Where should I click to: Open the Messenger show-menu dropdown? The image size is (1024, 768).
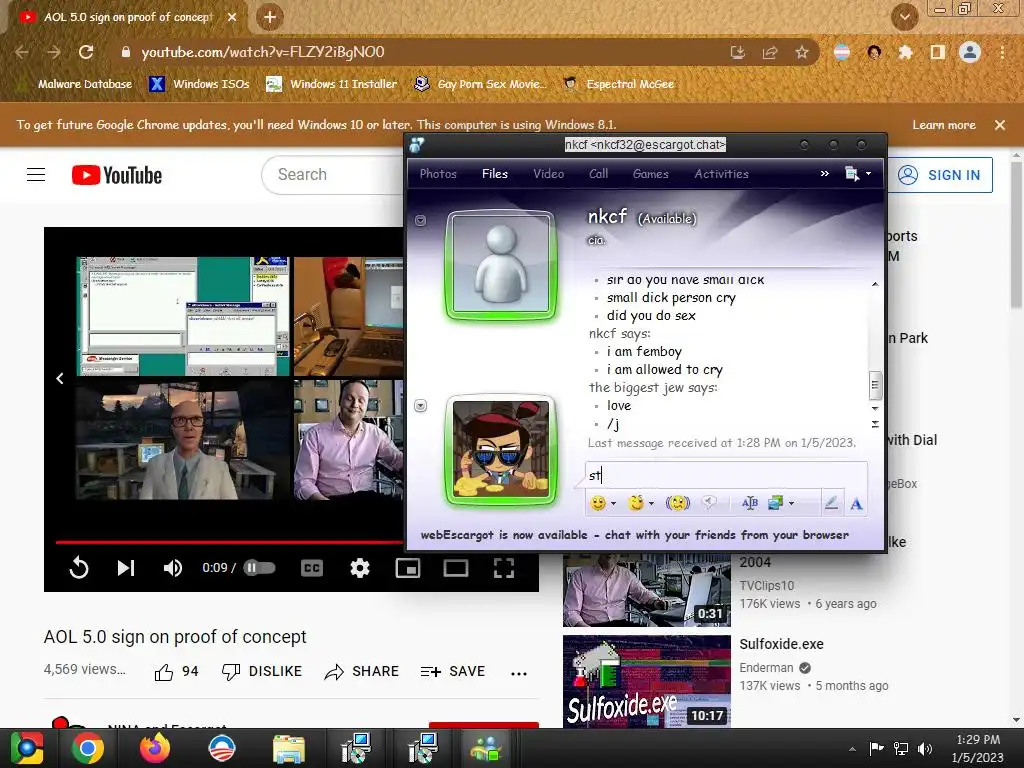pos(857,174)
